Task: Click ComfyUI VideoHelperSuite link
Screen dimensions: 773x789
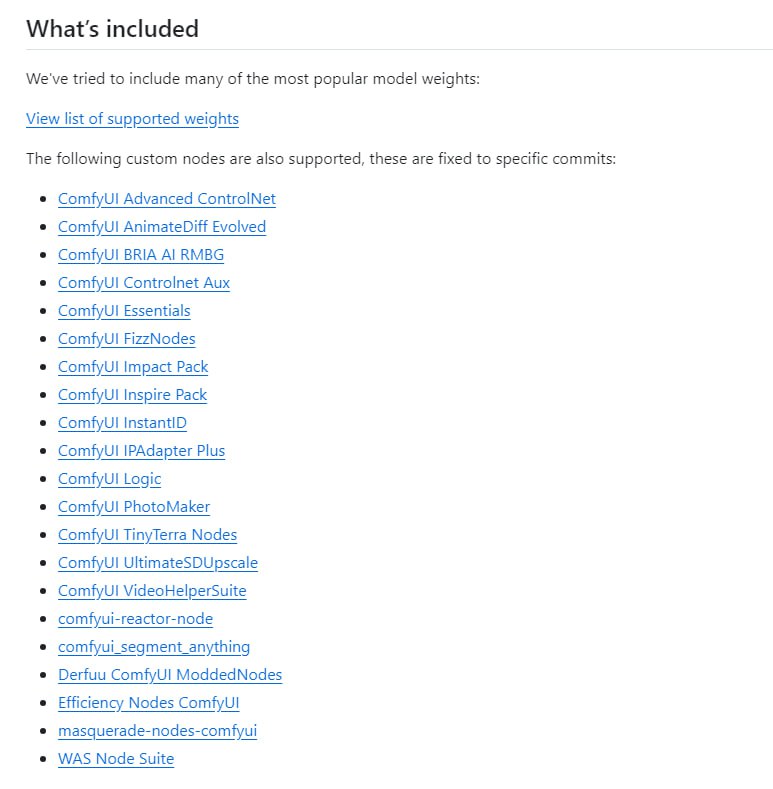Action: click(x=152, y=591)
